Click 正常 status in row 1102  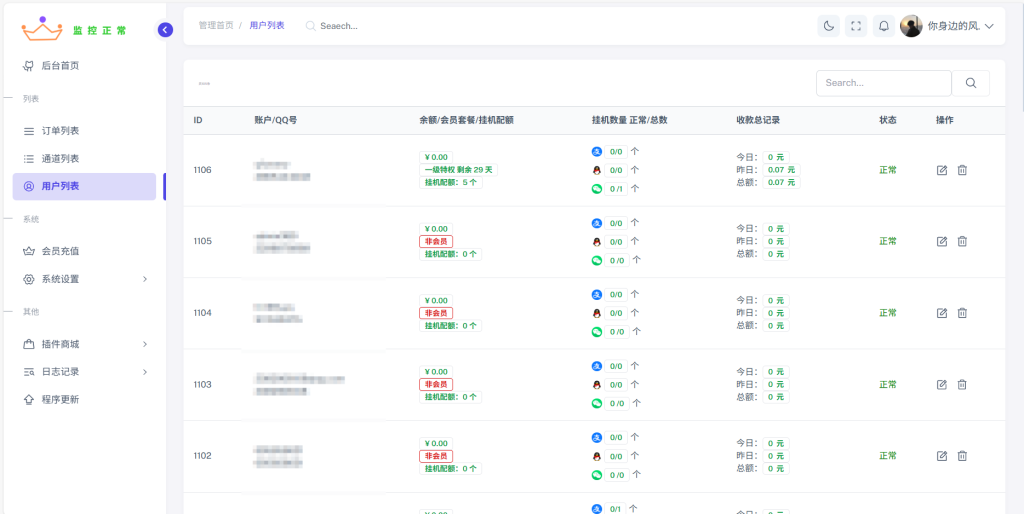pos(888,456)
